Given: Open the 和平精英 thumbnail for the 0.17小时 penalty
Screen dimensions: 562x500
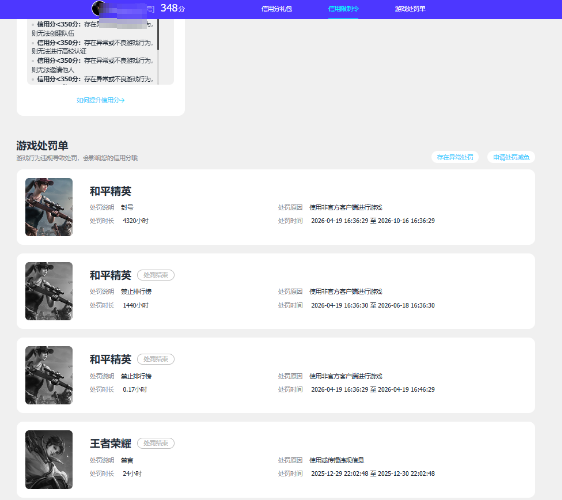Looking at the screenshot, I should pos(49,375).
